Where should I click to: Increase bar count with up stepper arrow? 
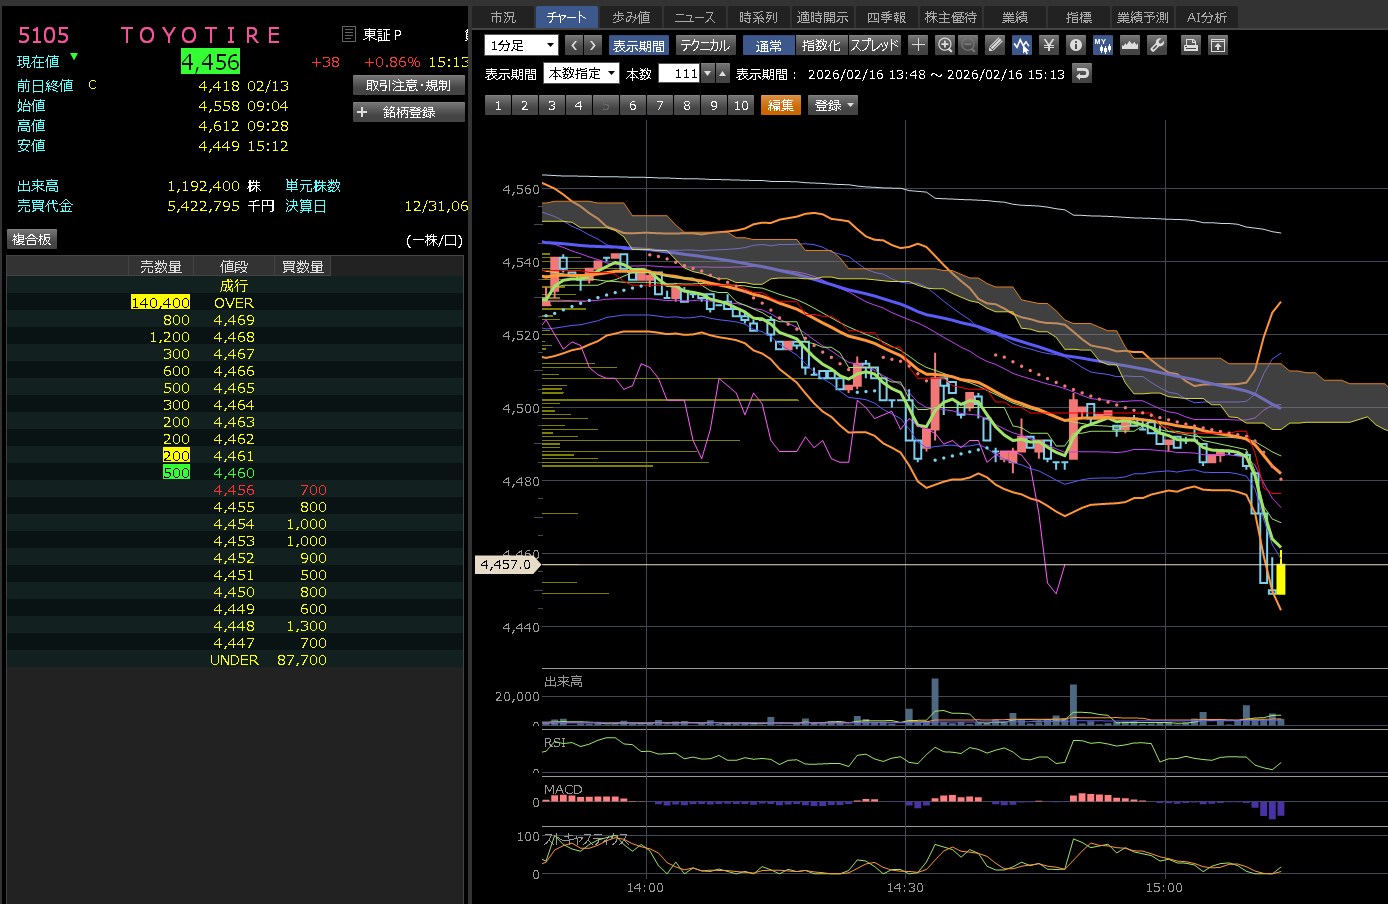(723, 74)
